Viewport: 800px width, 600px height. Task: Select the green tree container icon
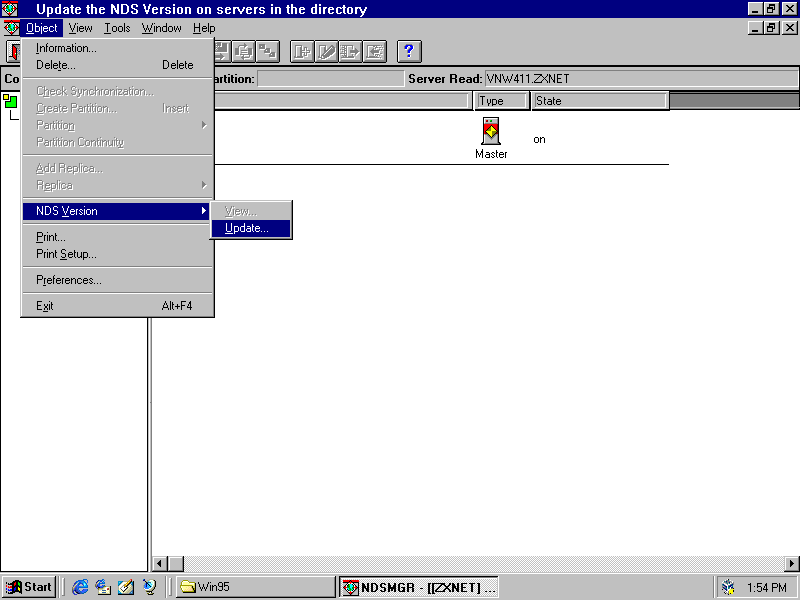click(x=9, y=101)
